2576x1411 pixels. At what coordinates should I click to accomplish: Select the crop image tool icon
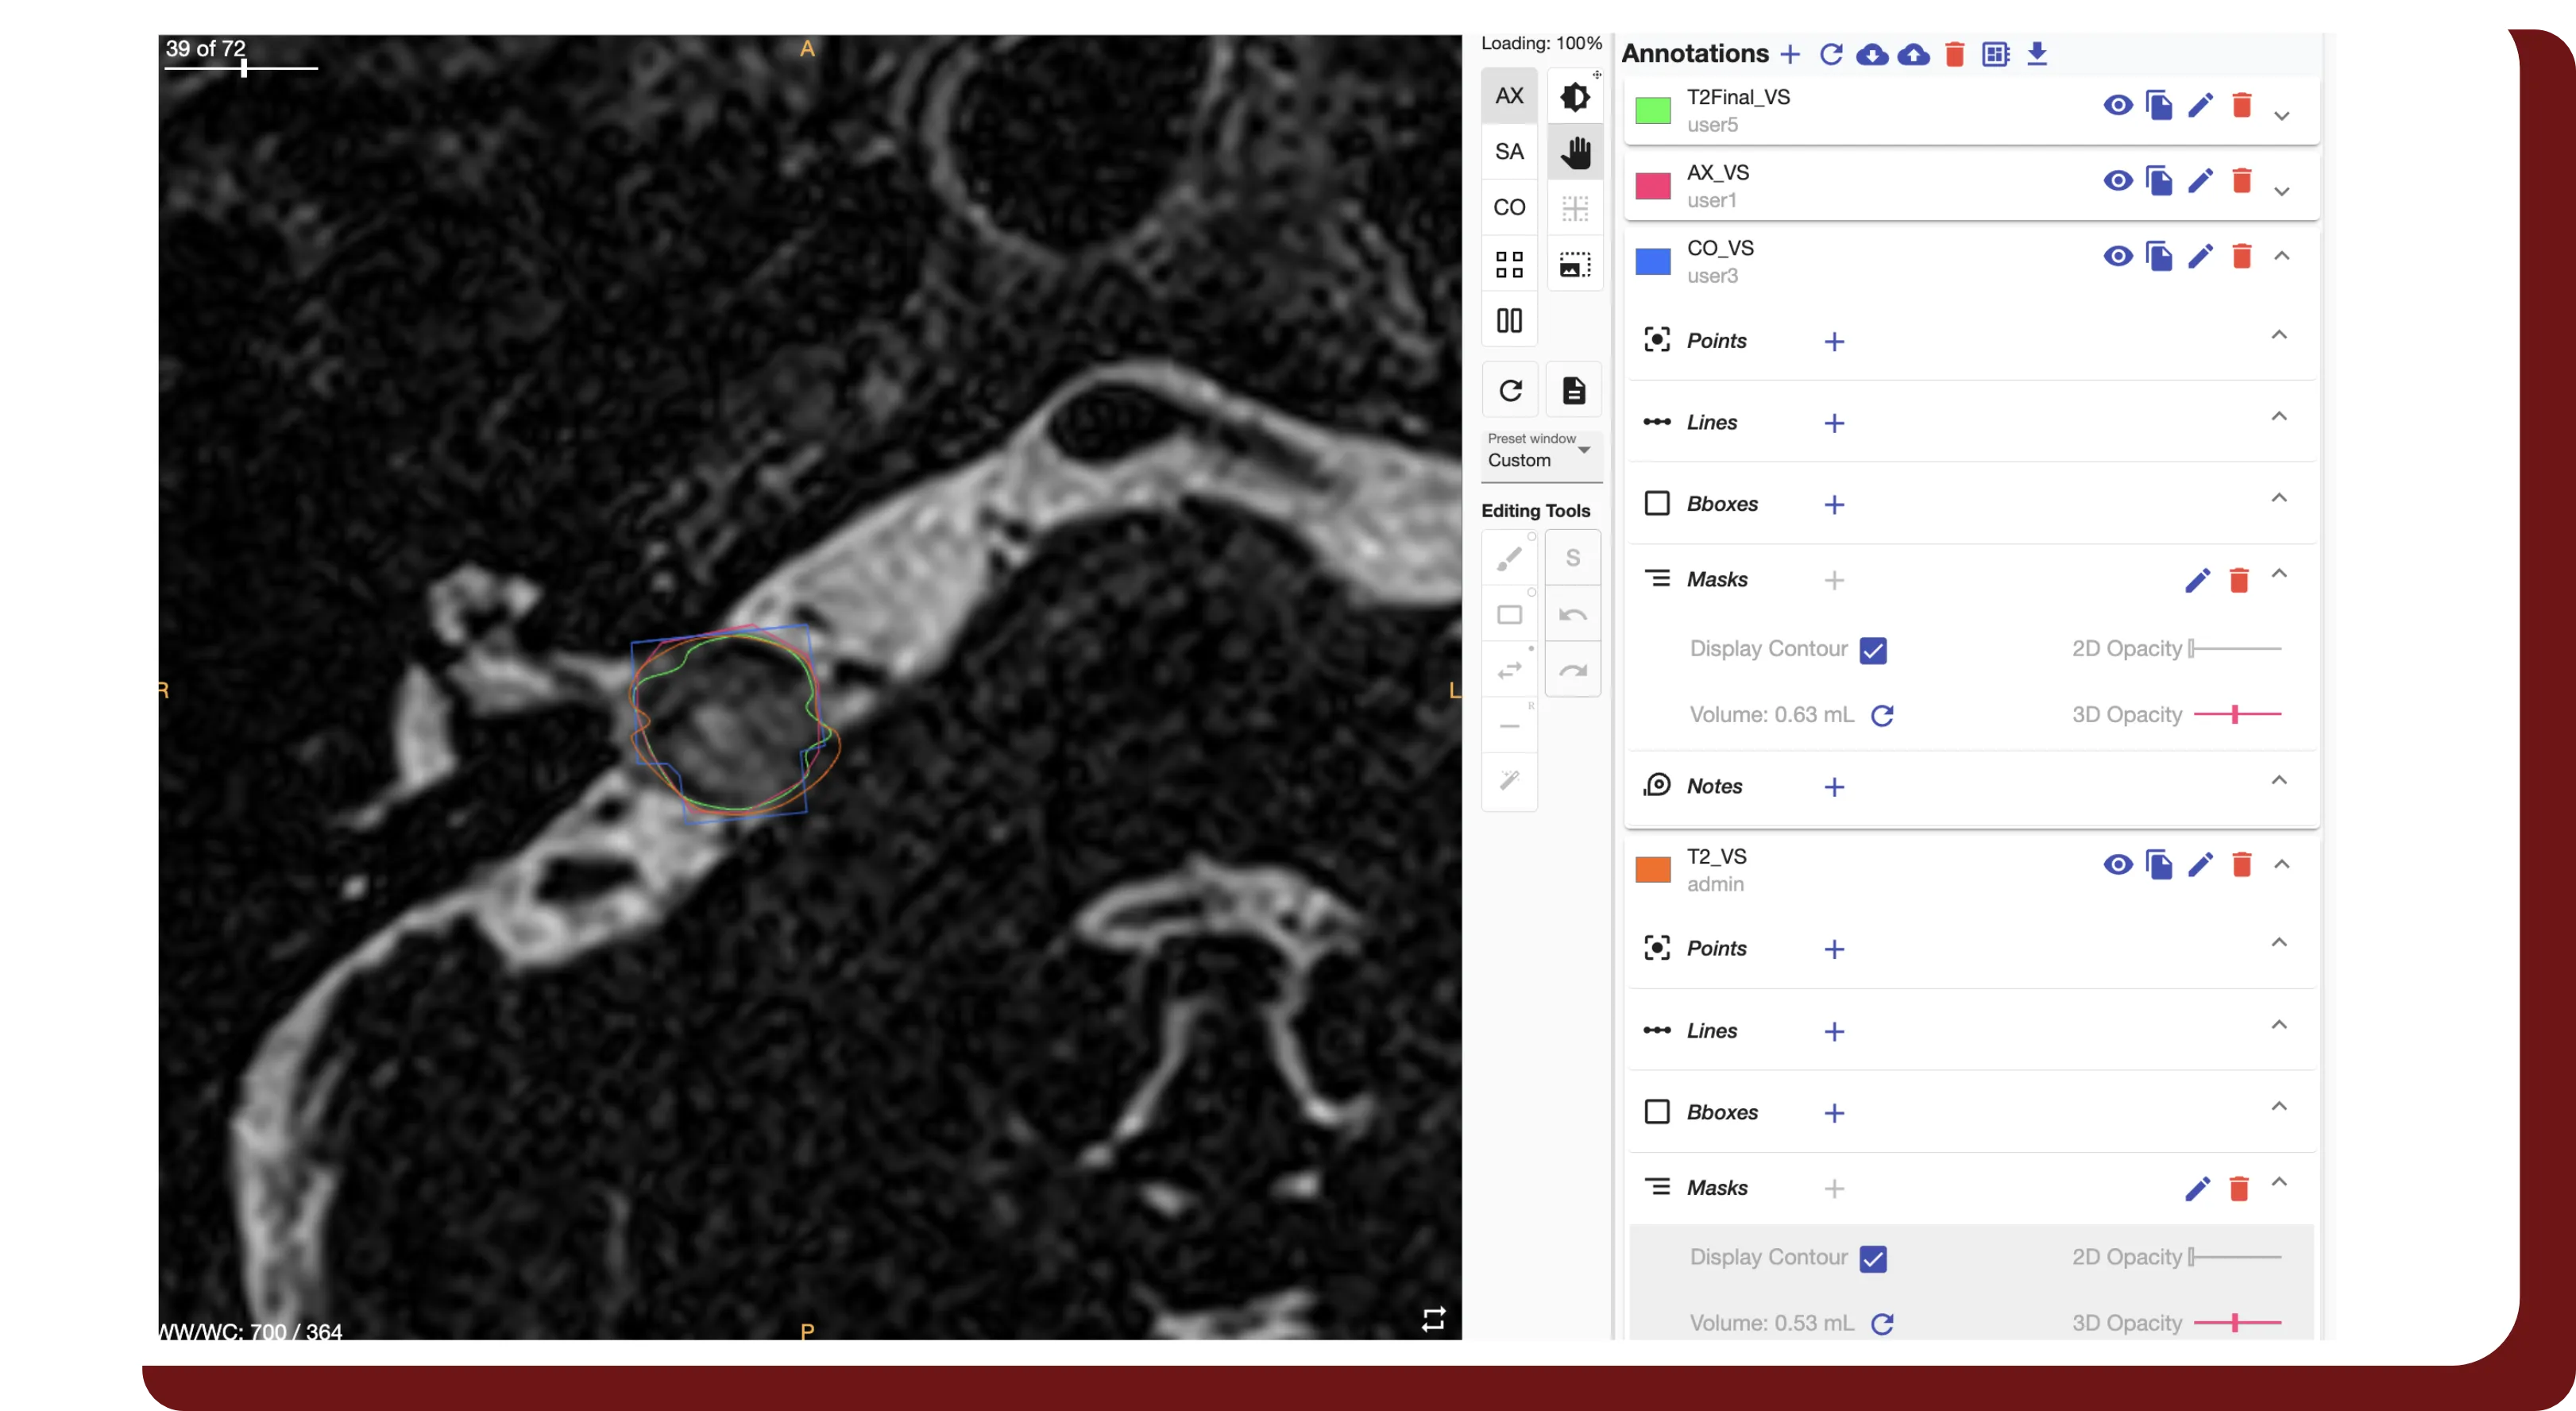pos(1574,263)
